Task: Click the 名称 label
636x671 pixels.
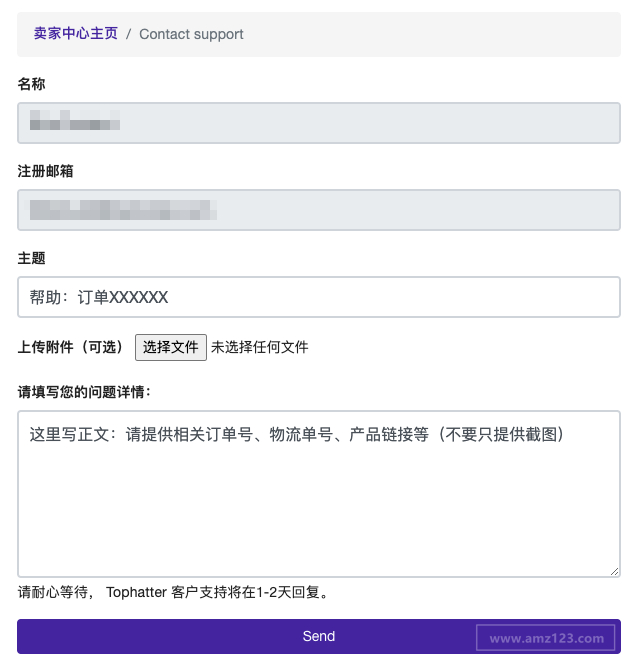Action: tap(31, 84)
